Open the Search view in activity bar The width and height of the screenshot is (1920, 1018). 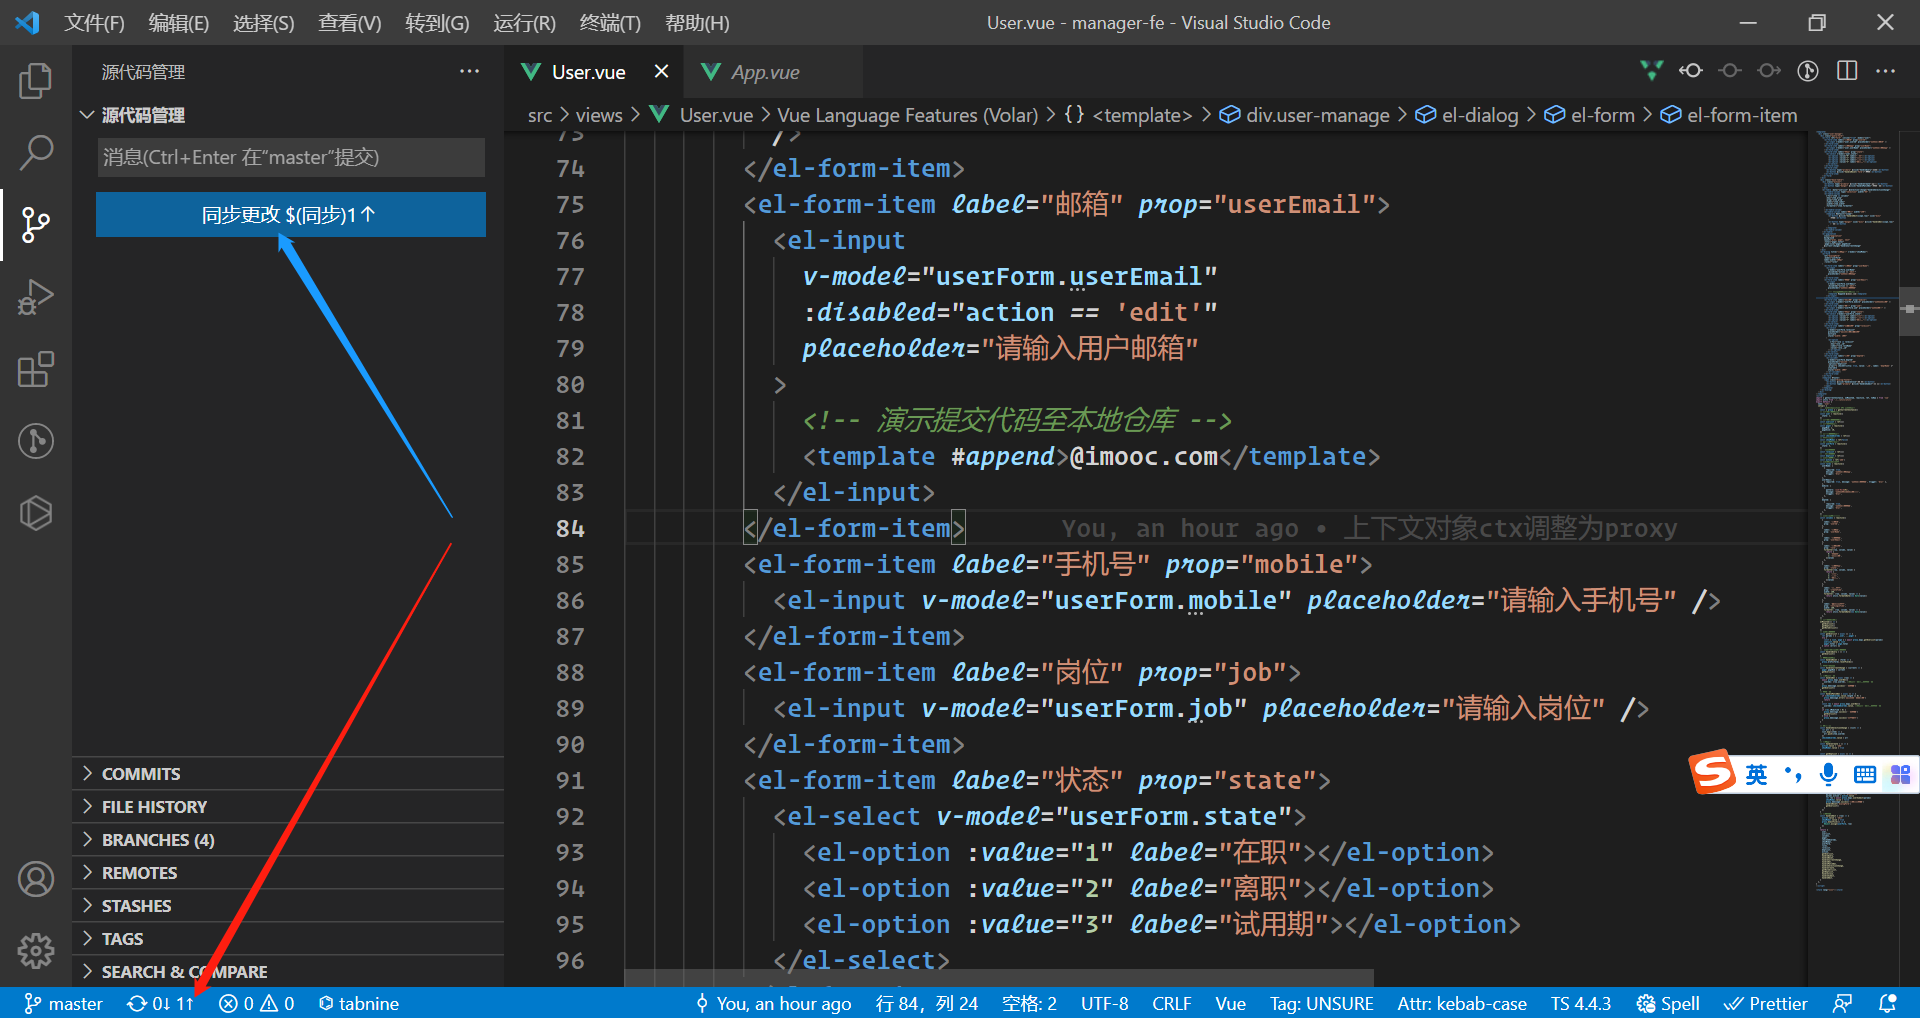[36, 153]
